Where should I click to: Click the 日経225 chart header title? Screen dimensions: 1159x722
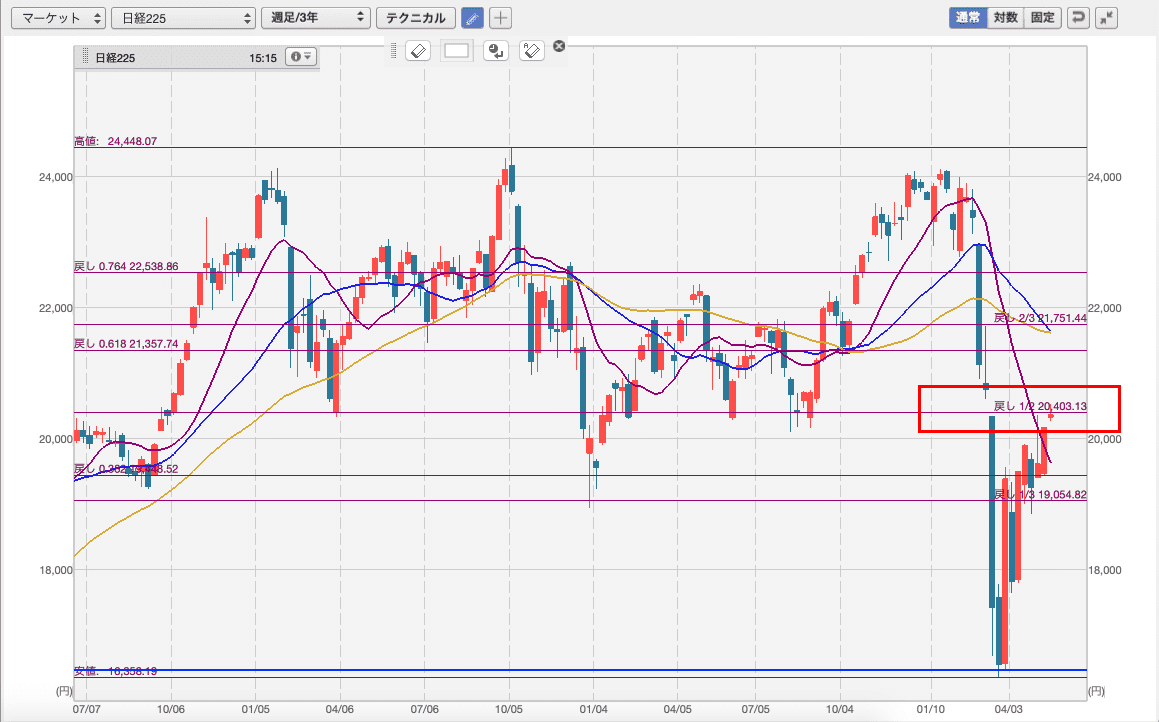coord(115,58)
